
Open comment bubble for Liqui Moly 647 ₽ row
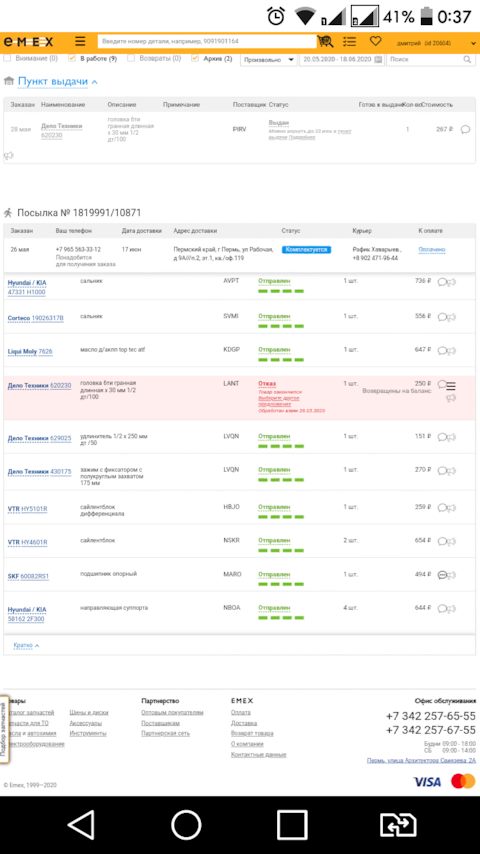[442, 350]
